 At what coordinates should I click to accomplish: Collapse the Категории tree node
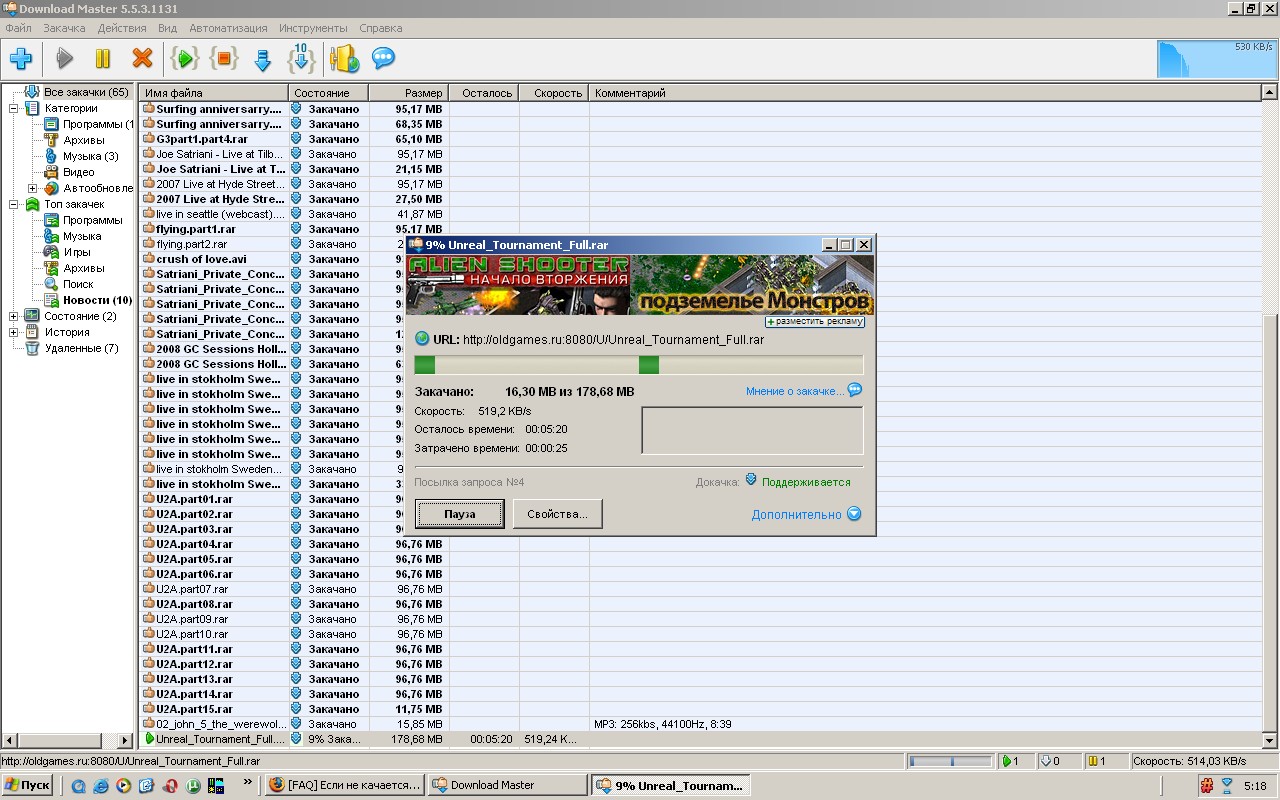pos(14,108)
